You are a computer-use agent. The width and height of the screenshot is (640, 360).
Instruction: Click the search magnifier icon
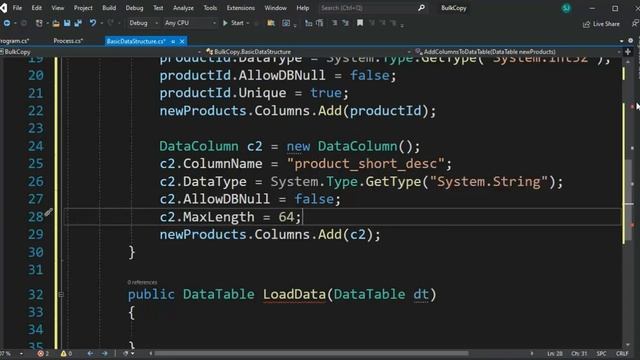(421, 8)
